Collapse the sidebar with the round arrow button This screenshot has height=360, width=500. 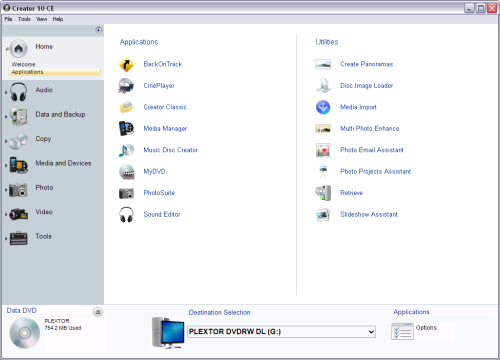(98, 30)
